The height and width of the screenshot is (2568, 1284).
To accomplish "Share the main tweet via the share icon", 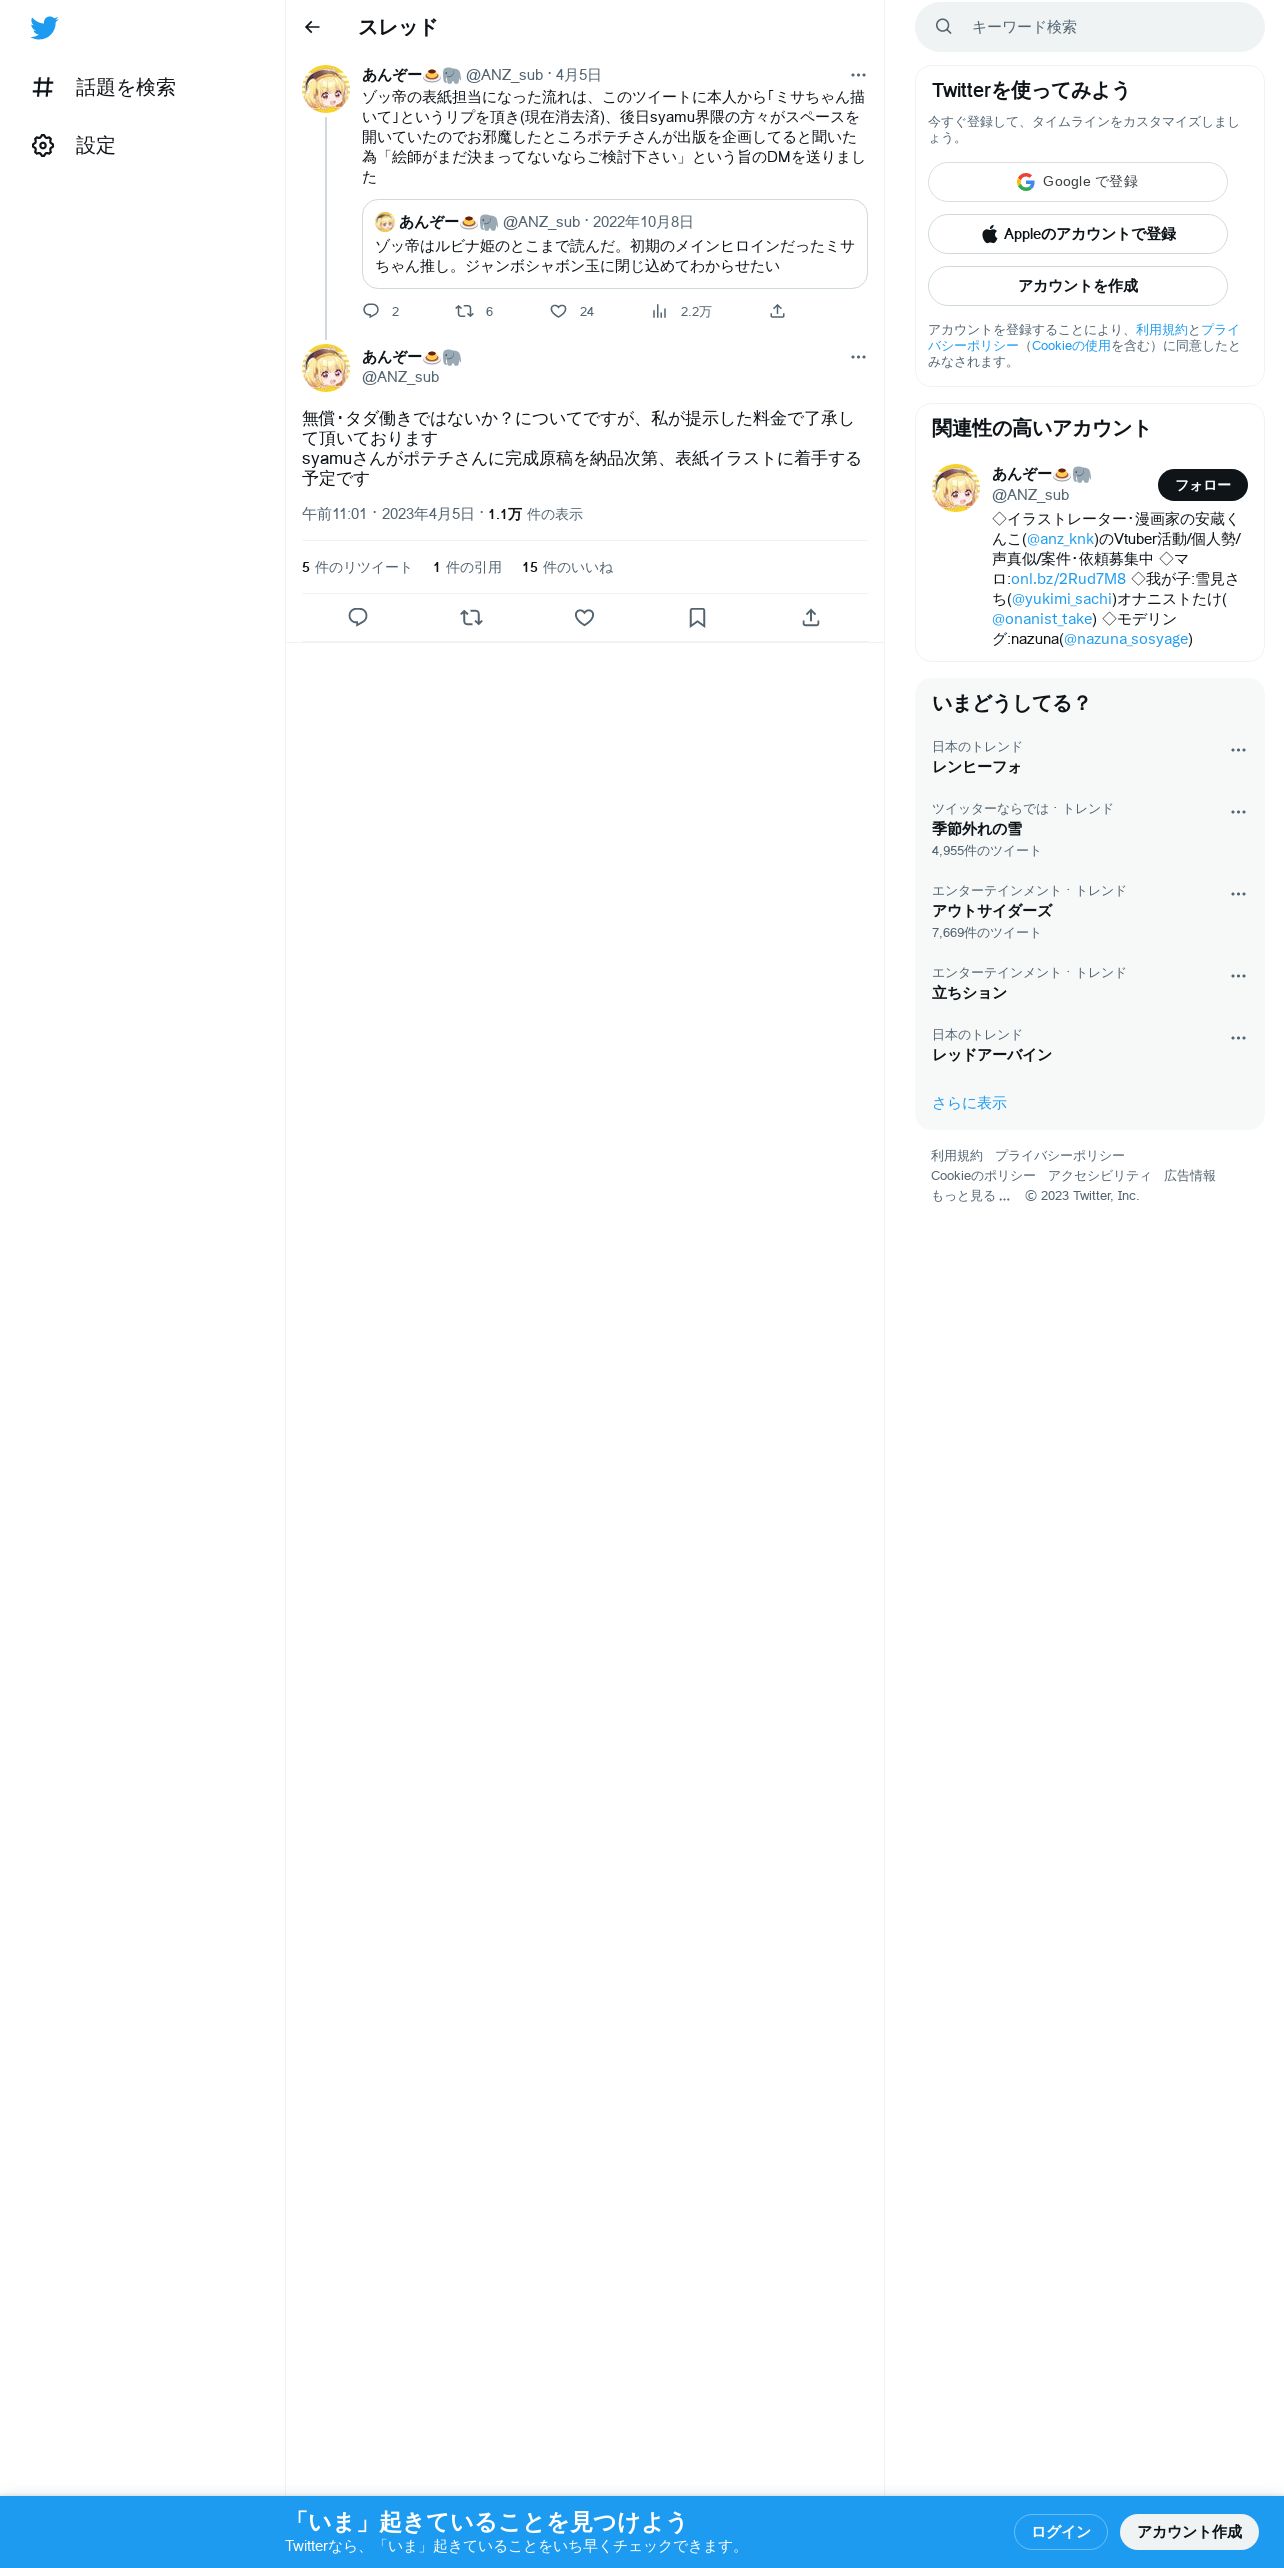I will [x=811, y=617].
